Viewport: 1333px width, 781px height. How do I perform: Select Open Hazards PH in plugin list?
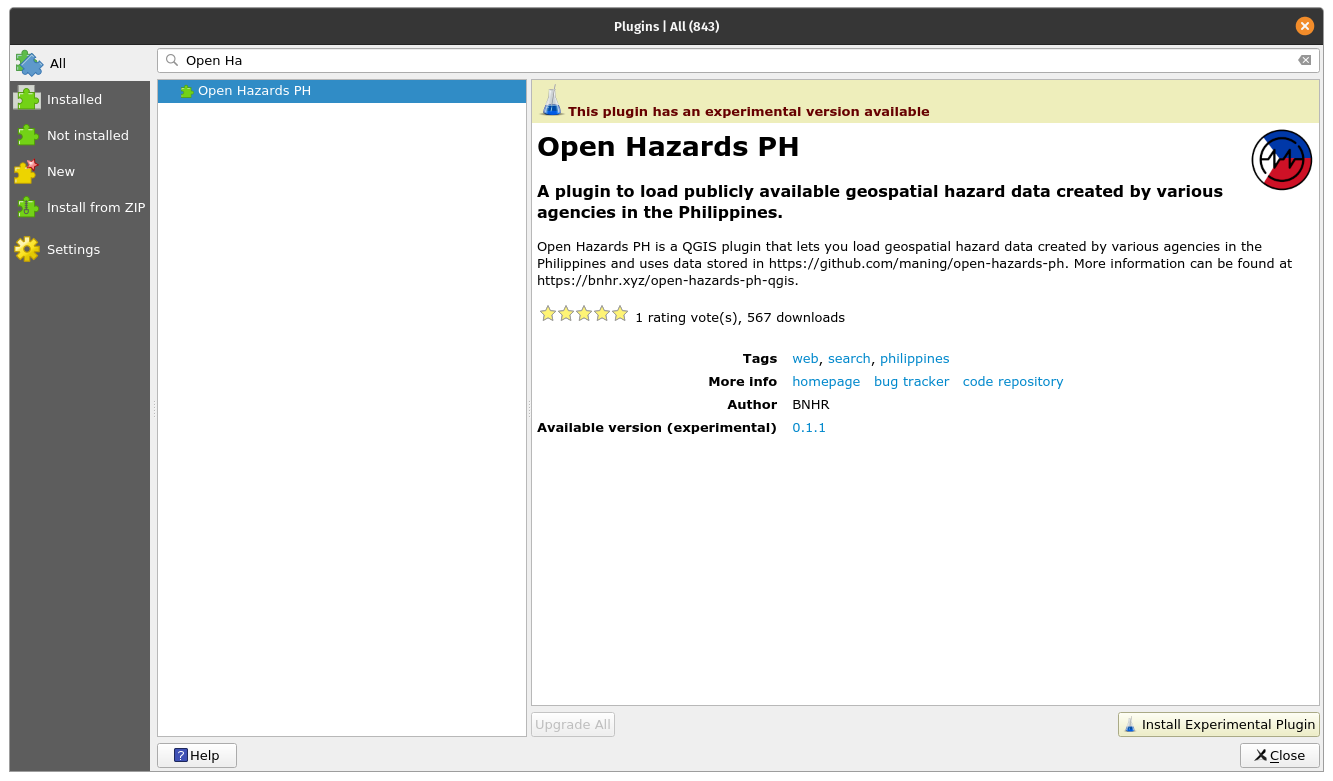point(254,91)
